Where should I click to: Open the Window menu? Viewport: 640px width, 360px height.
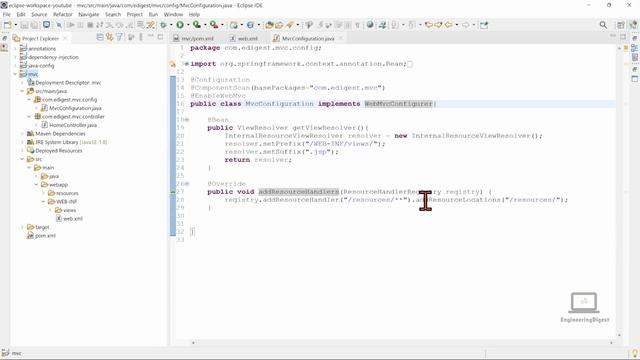coord(173,14)
